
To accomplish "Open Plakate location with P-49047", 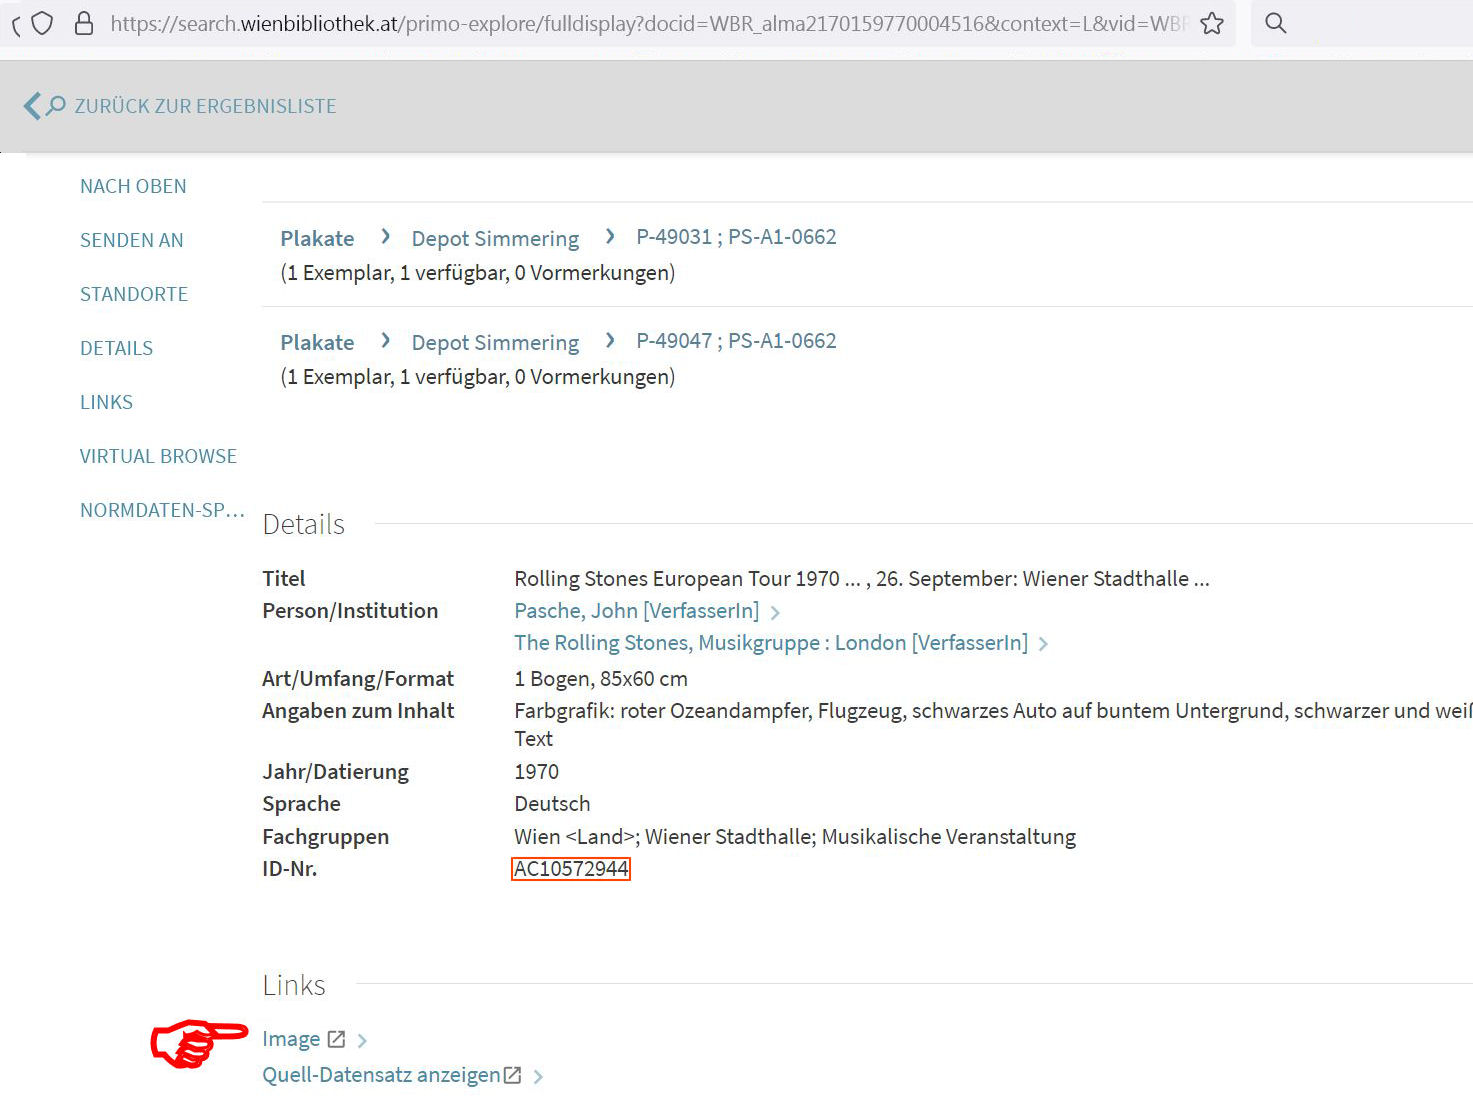I will click(x=317, y=342).
